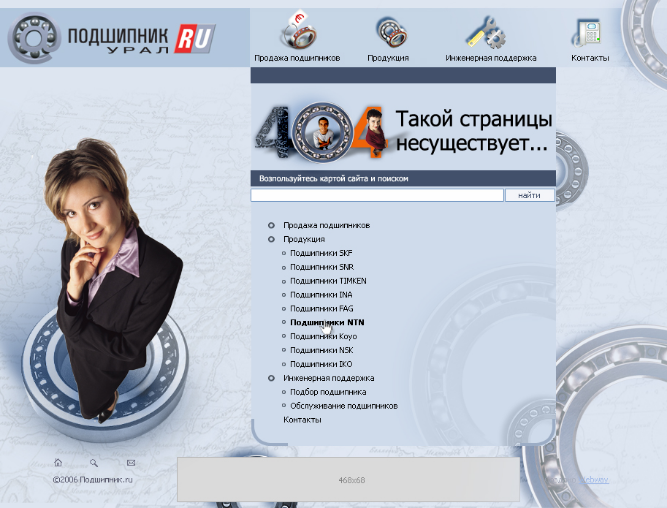Click into the site search input field
The height and width of the screenshot is (508, 667).
pyautogui.click(x=377, y=195)
